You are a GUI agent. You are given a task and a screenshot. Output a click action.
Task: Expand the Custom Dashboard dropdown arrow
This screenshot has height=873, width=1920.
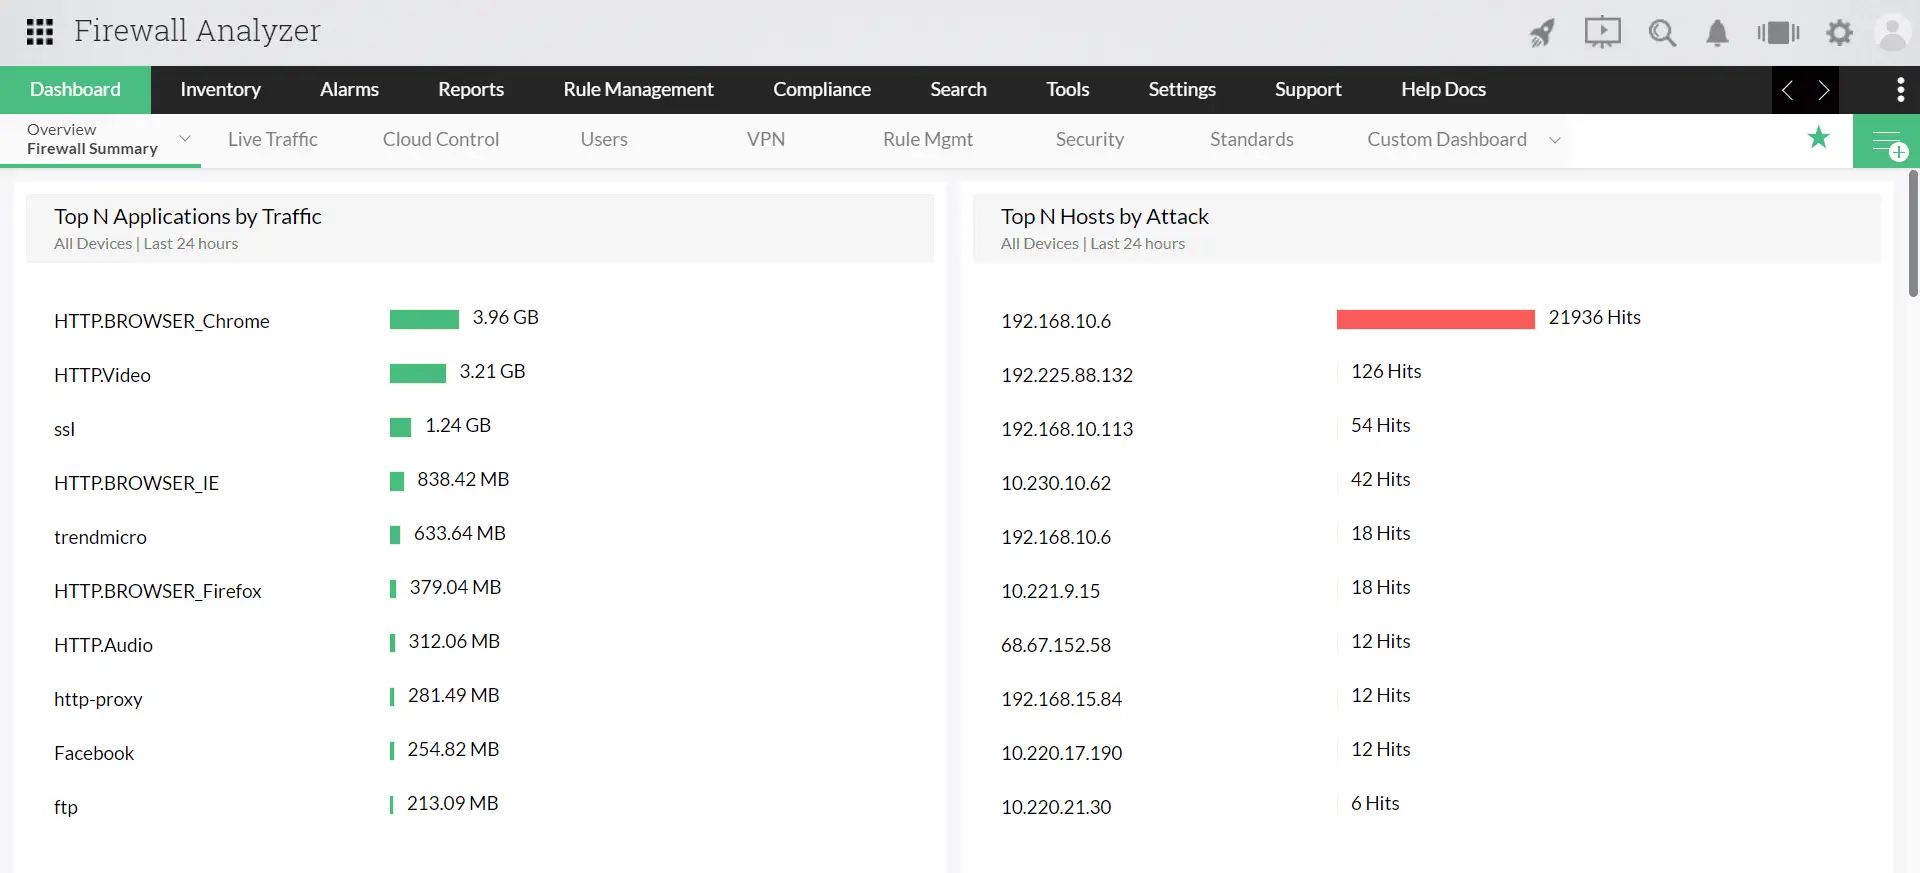(x=1555, y=140)
